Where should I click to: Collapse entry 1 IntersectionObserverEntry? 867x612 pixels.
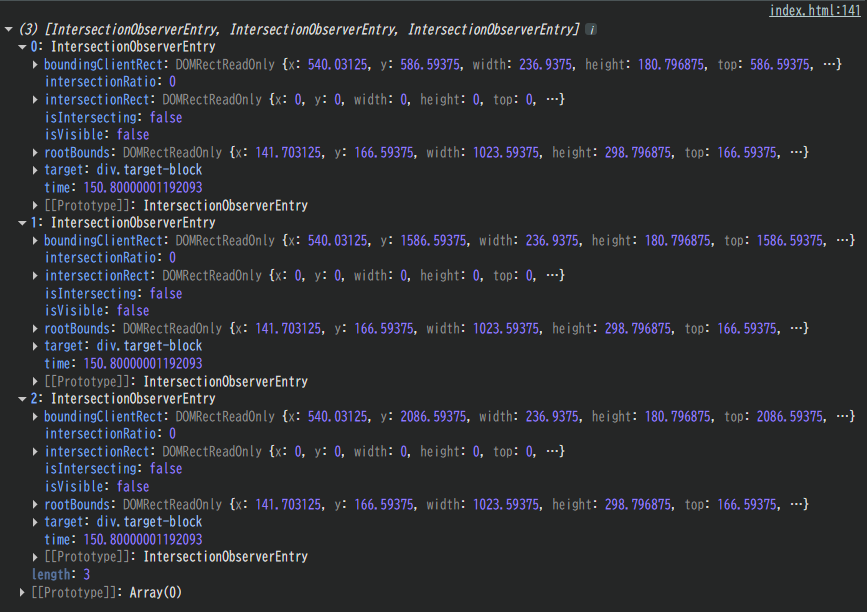(x=23, y=223)
